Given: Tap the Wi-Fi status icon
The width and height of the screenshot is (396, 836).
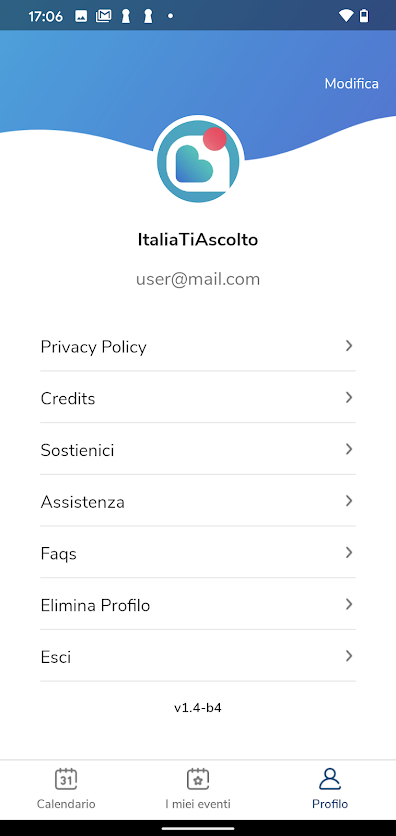Looking at the screenshot, I should [x=346, y=16].
